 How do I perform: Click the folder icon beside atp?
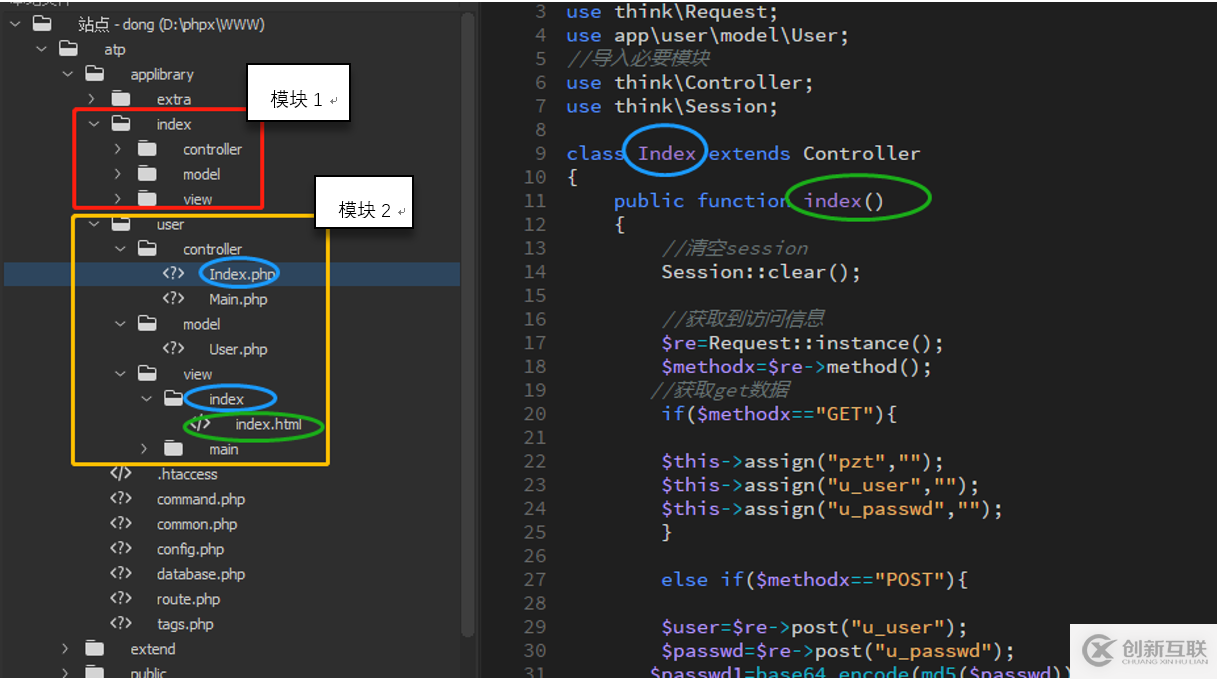[x=68, y=49]
